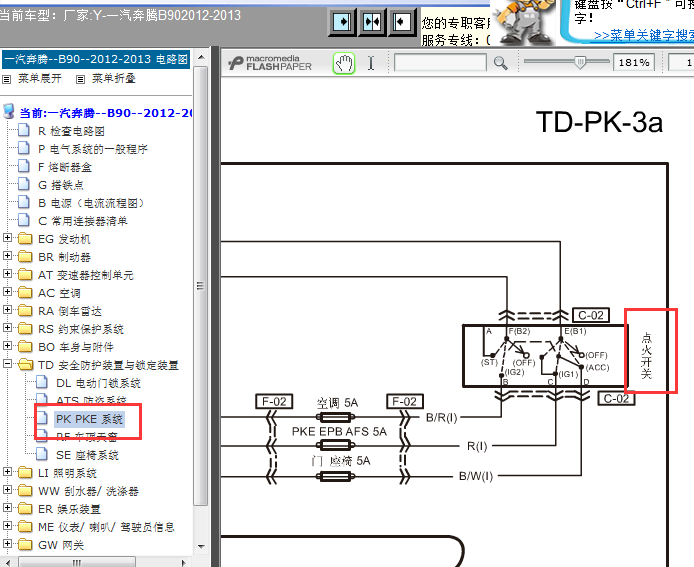Expand the BO 车身与附件 node
Screen dimensions: 694x567
(7, 346)
